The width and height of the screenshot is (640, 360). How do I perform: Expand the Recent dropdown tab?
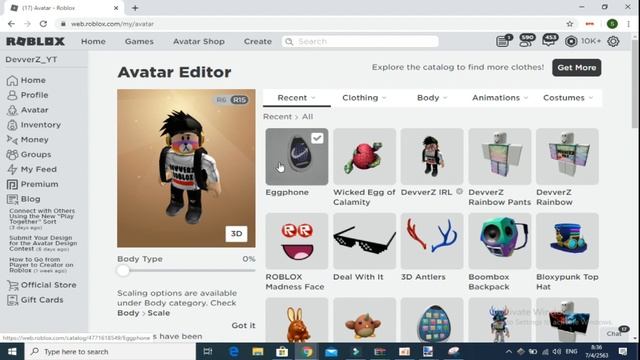click(x=297, y=98)
